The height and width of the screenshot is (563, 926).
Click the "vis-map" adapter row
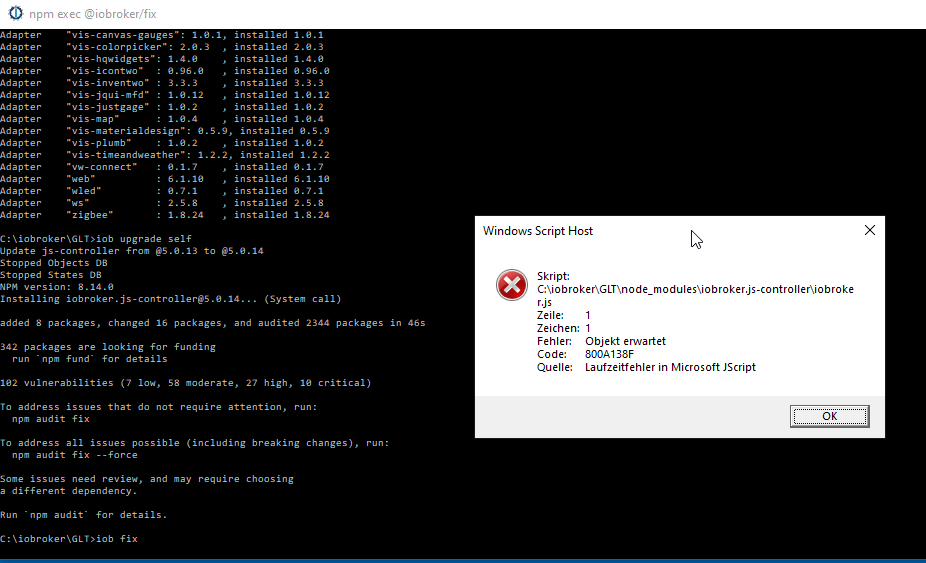[162, 119]
